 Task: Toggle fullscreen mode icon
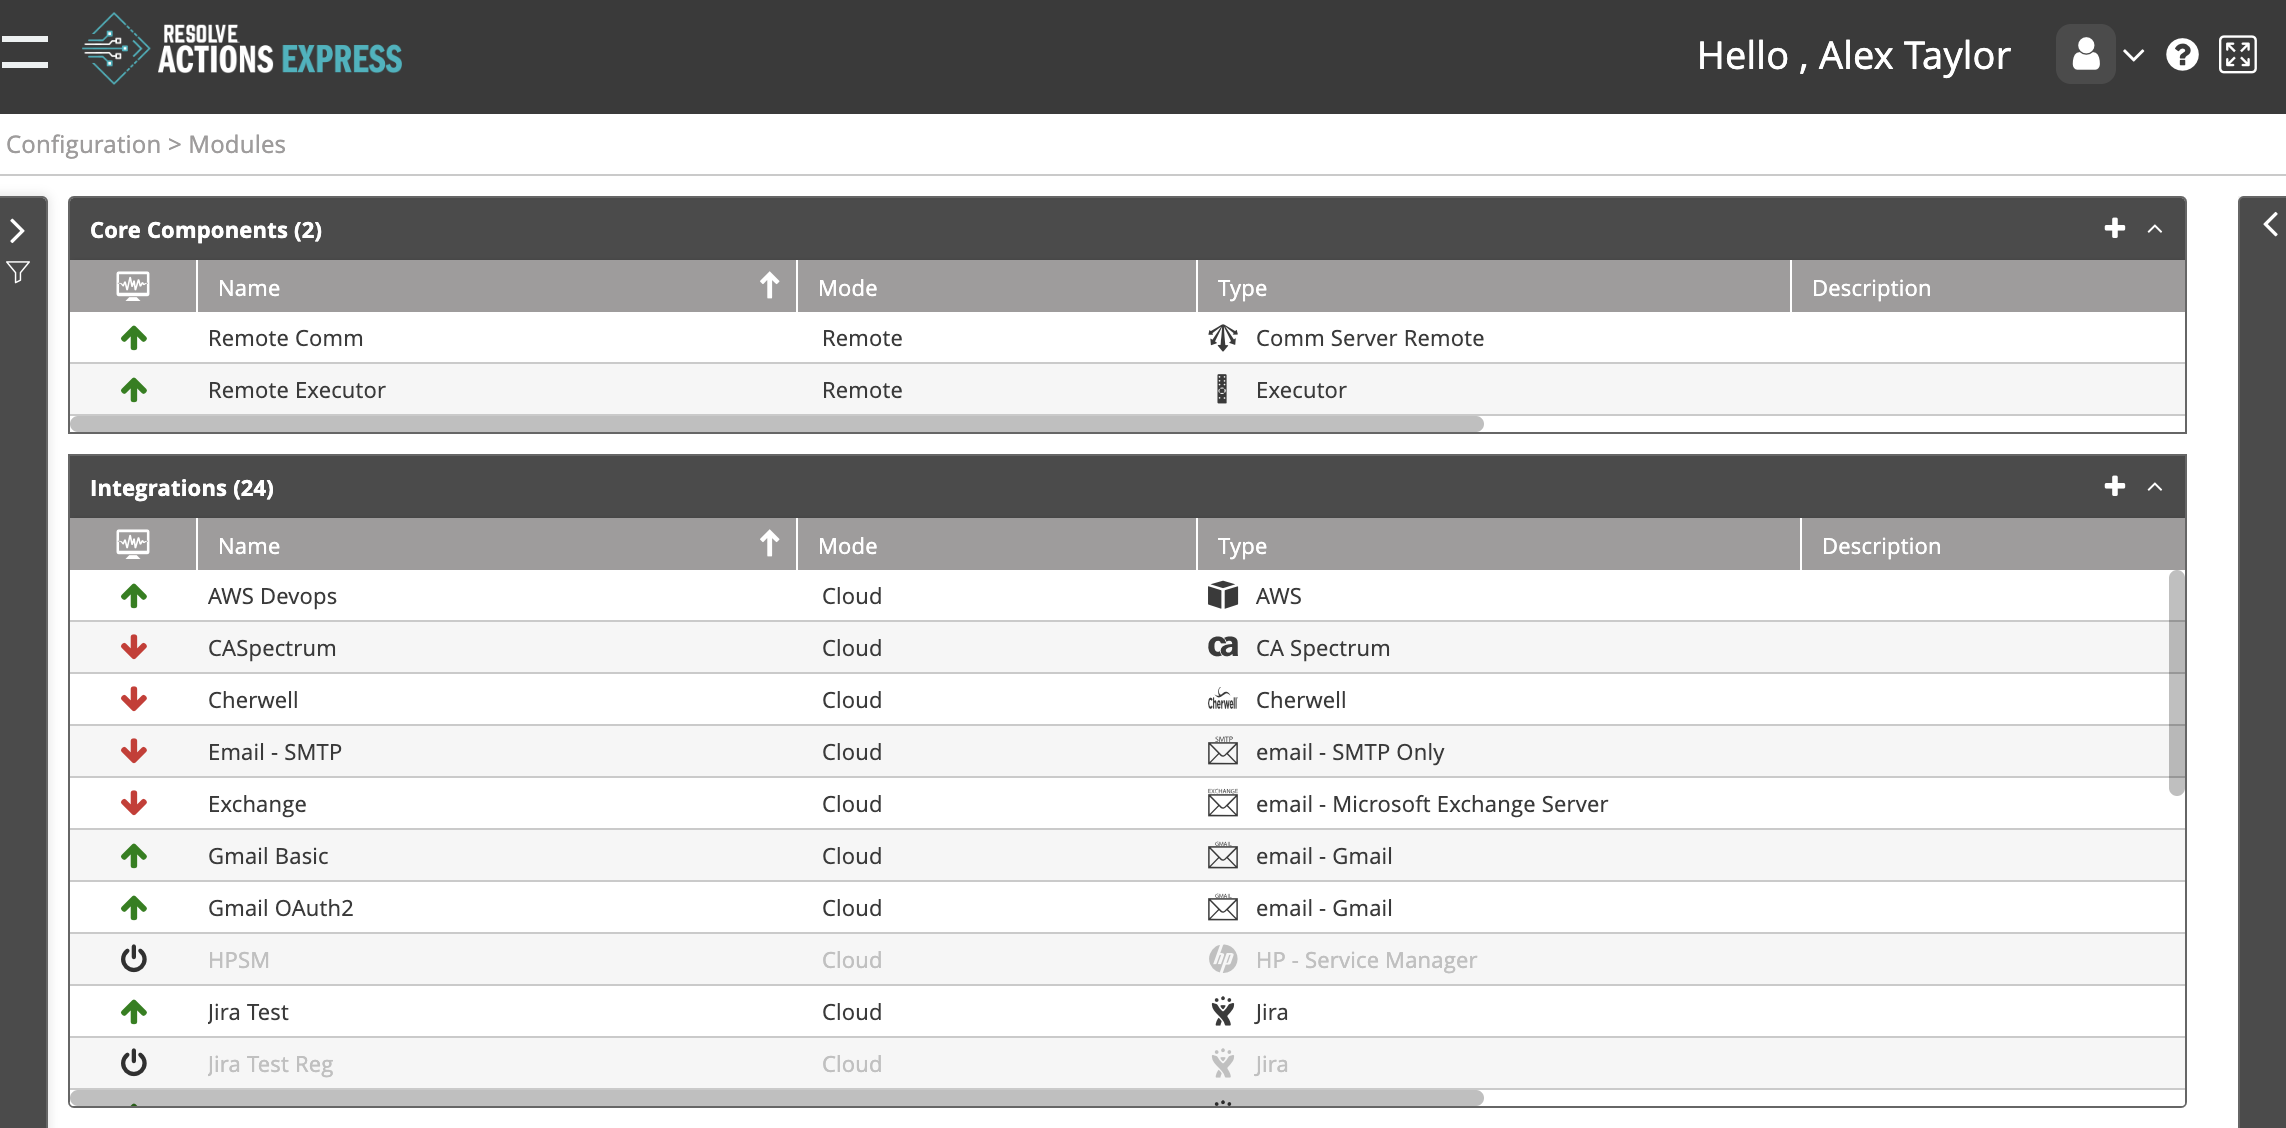2238,54
